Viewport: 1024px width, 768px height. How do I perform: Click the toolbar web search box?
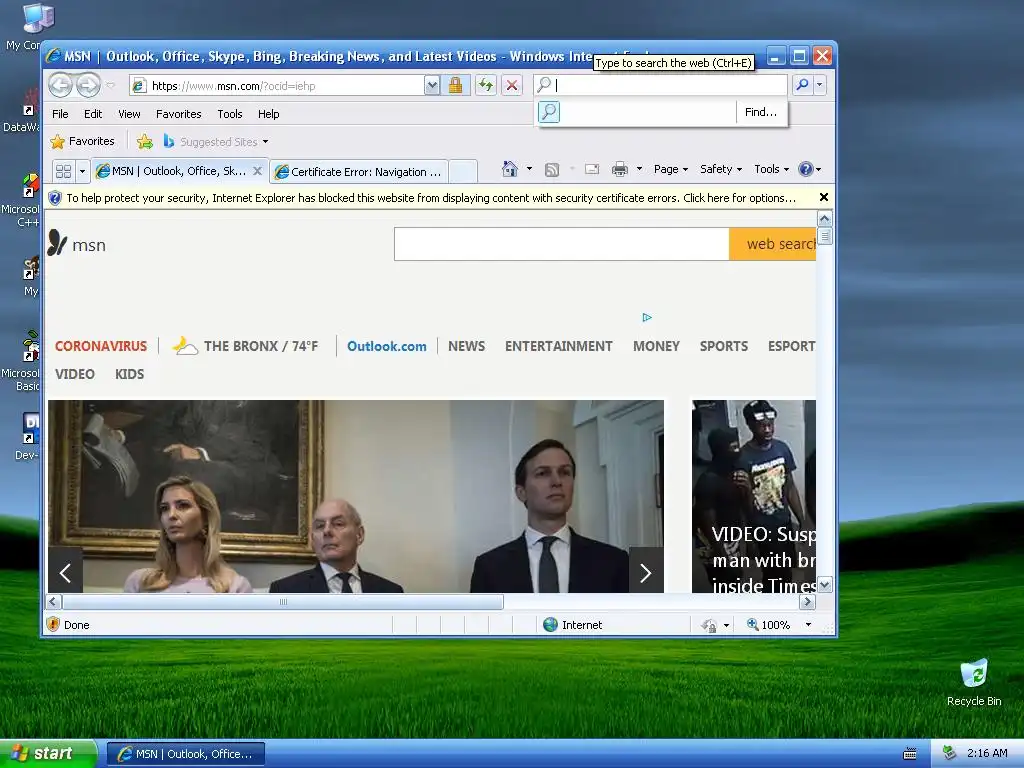coord(661,85)
